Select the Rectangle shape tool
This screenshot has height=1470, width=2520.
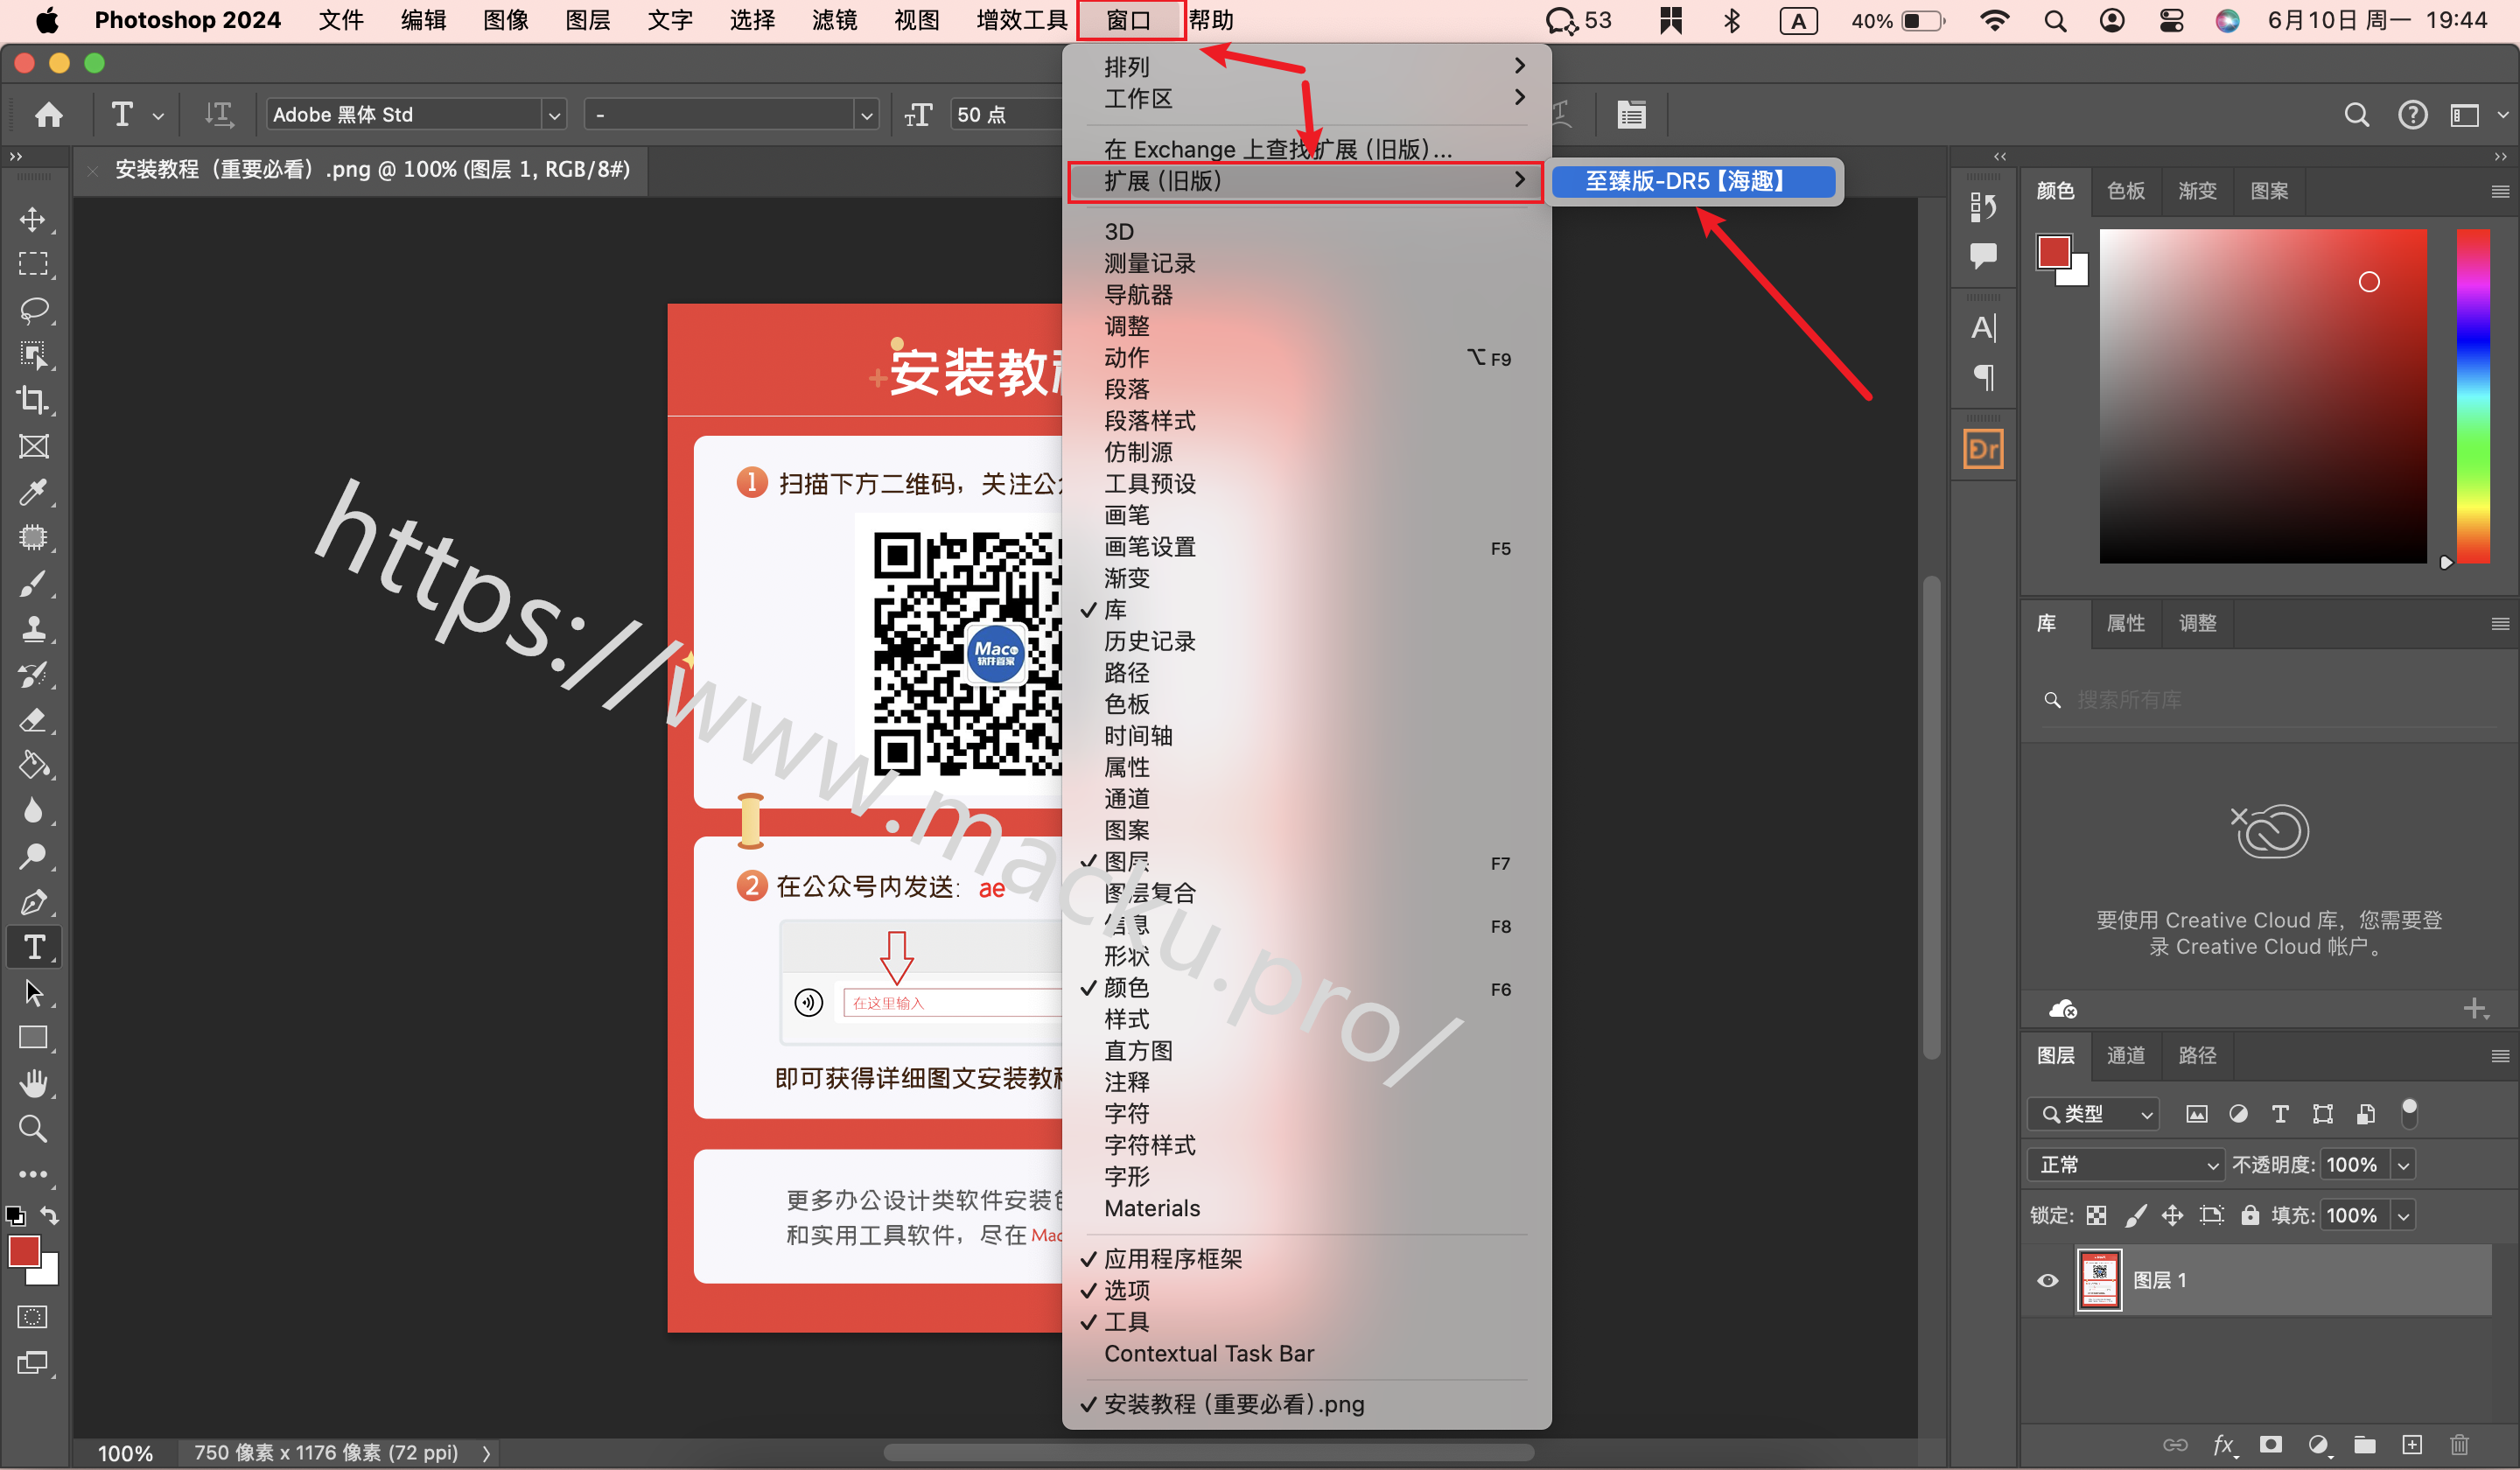33,1038
